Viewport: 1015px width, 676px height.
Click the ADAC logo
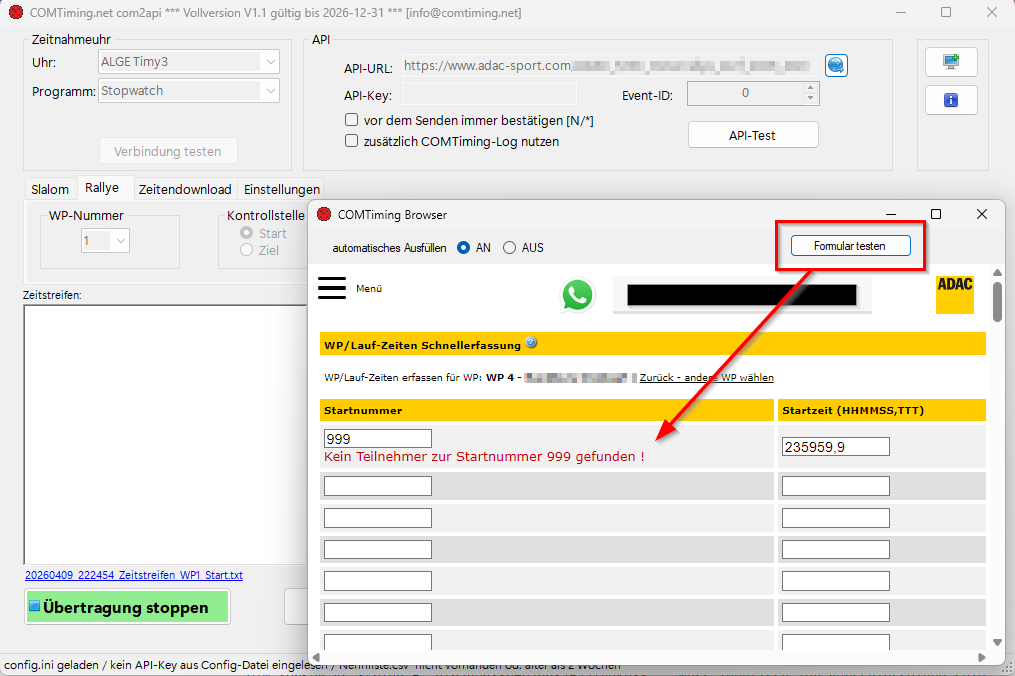pyautogui.click(x=954, y=294)
